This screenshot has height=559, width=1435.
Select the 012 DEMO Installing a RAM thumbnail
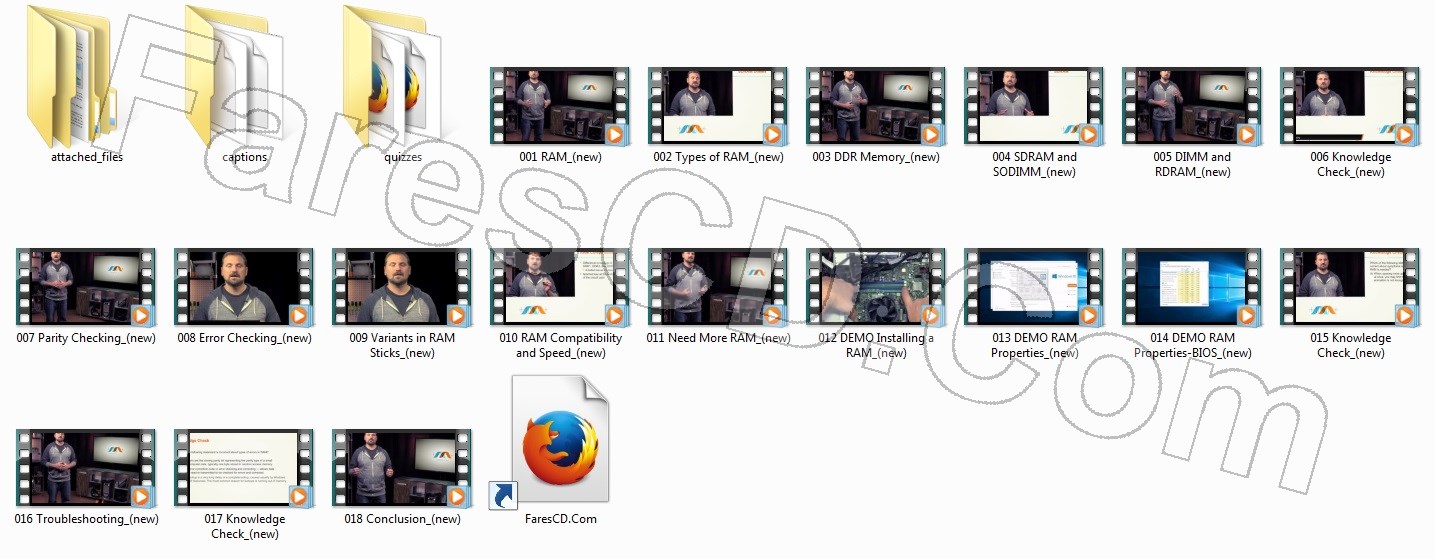(876, 287)
